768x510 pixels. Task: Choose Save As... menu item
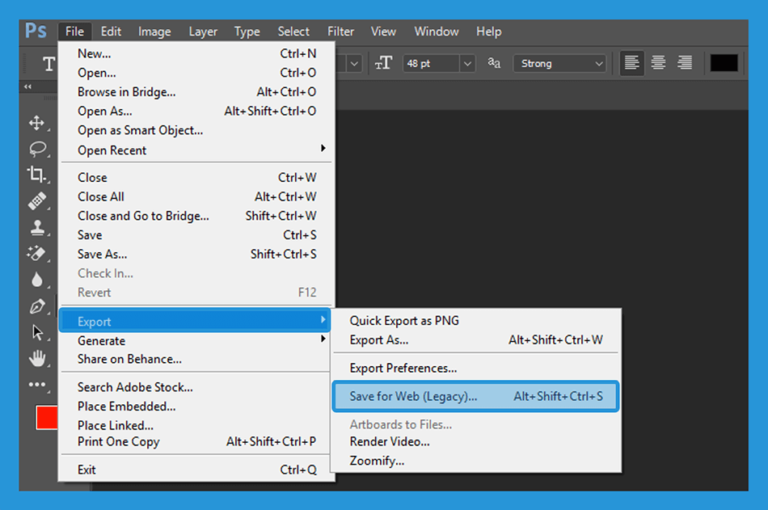197,254
